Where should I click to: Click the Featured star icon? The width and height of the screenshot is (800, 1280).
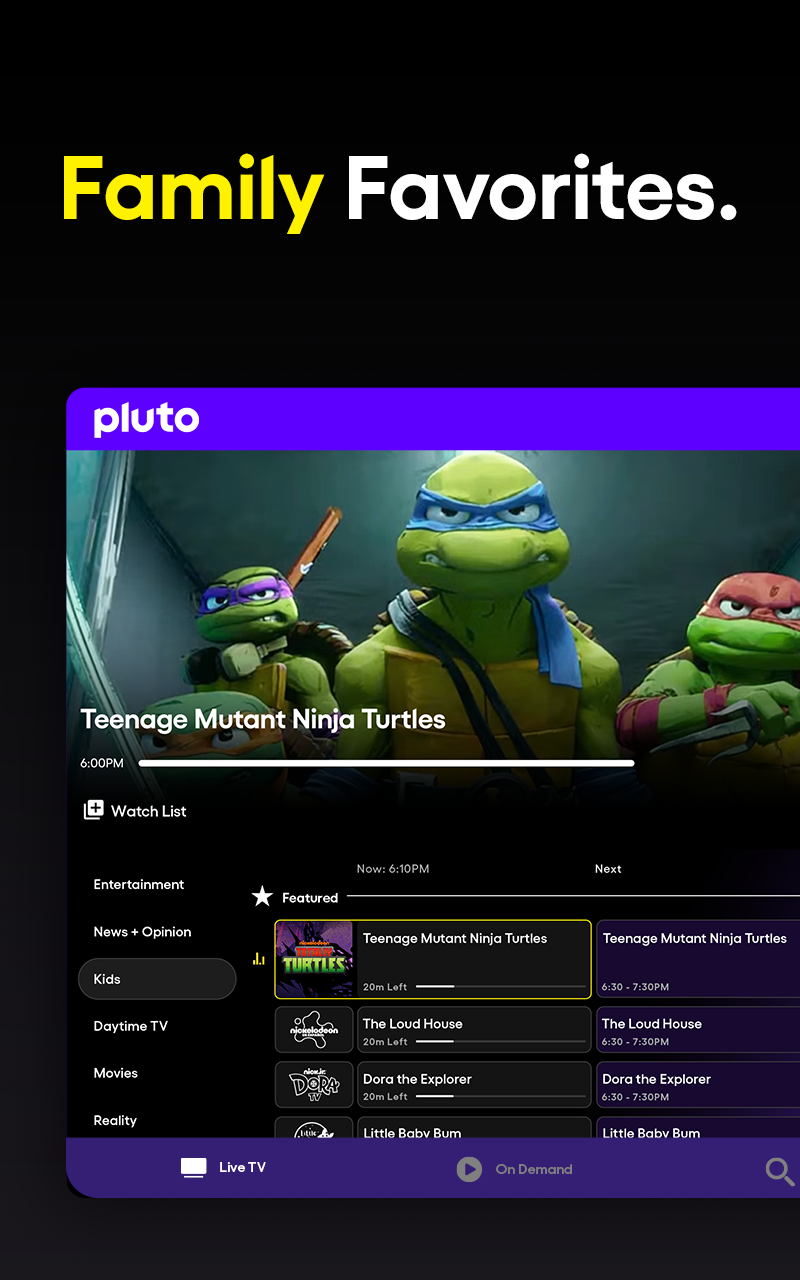coord(262,897)
